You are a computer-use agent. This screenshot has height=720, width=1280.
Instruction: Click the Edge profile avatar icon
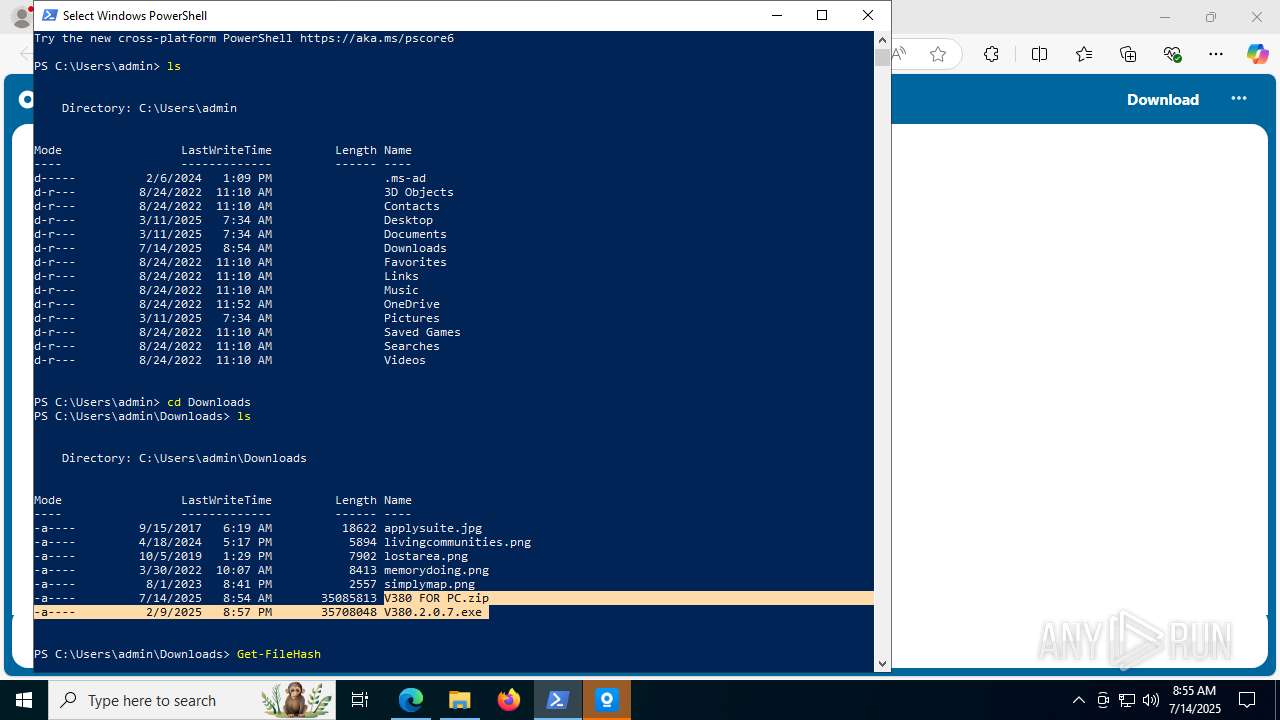pos(20,17)
